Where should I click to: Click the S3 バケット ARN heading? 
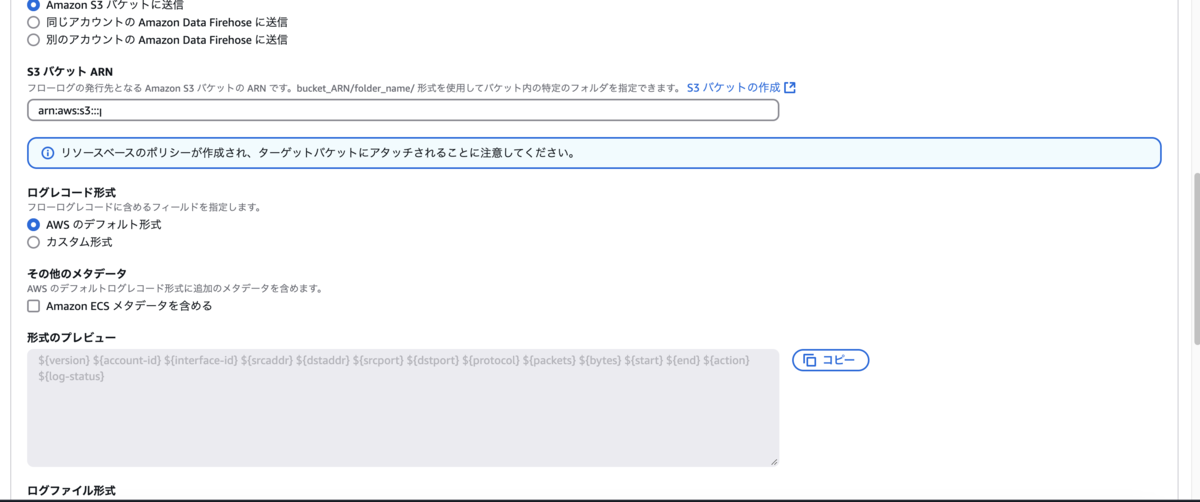70,71
